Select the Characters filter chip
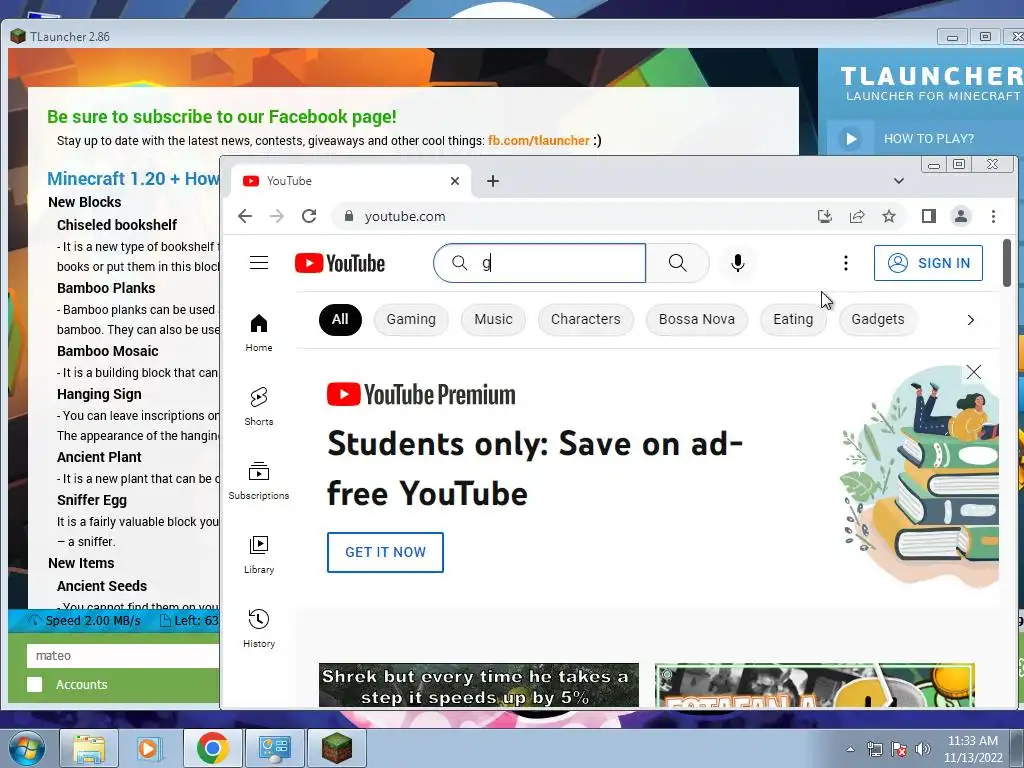 (x=586, y=319)
